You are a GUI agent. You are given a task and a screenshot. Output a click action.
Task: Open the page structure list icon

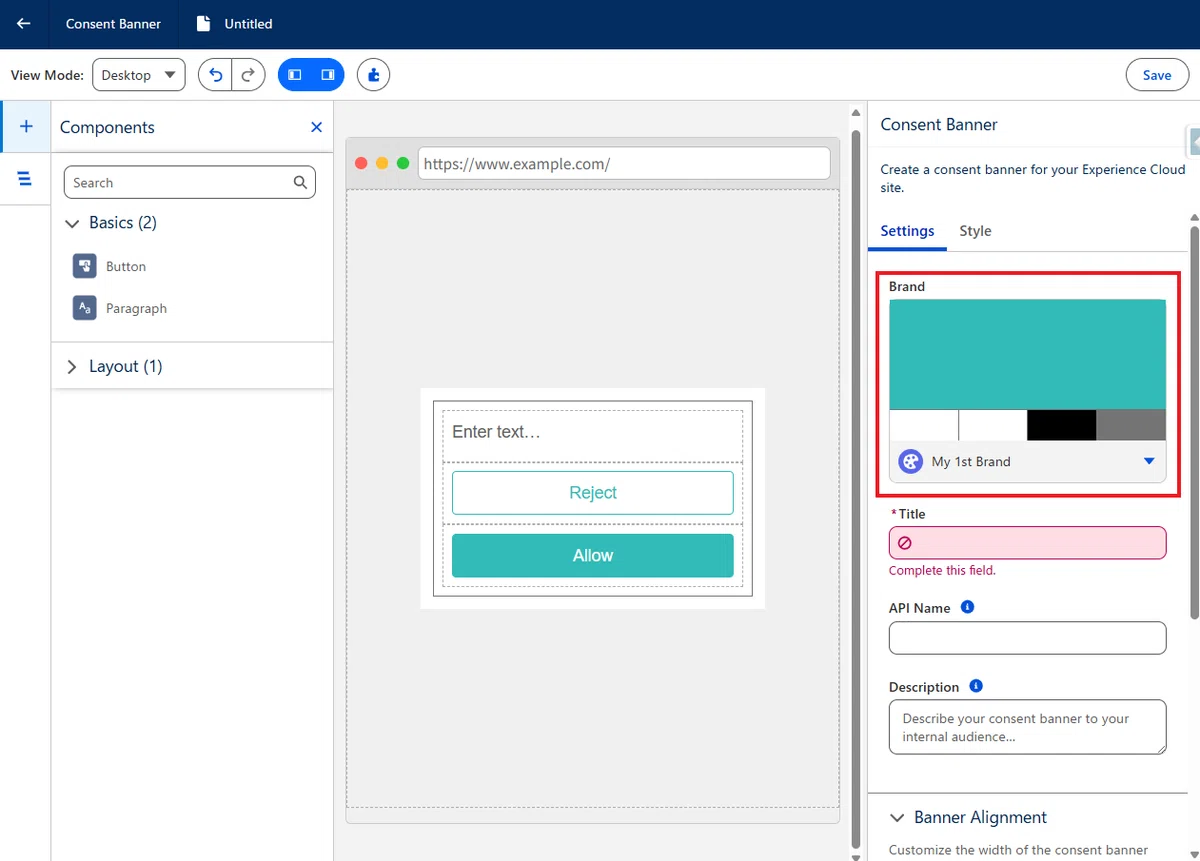coord(25,179)
